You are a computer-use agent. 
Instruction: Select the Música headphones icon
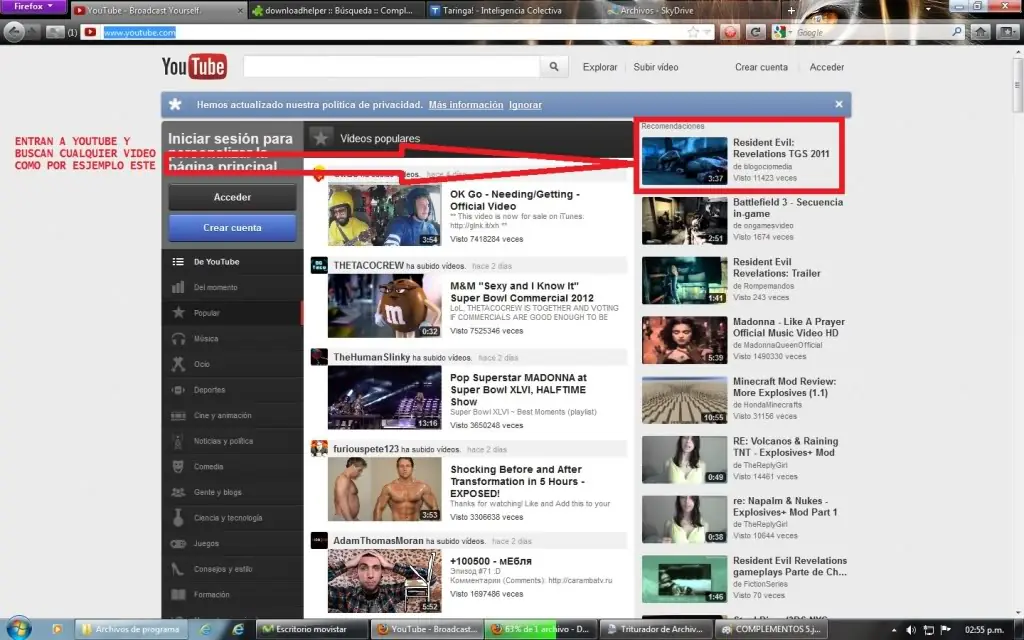178,339
